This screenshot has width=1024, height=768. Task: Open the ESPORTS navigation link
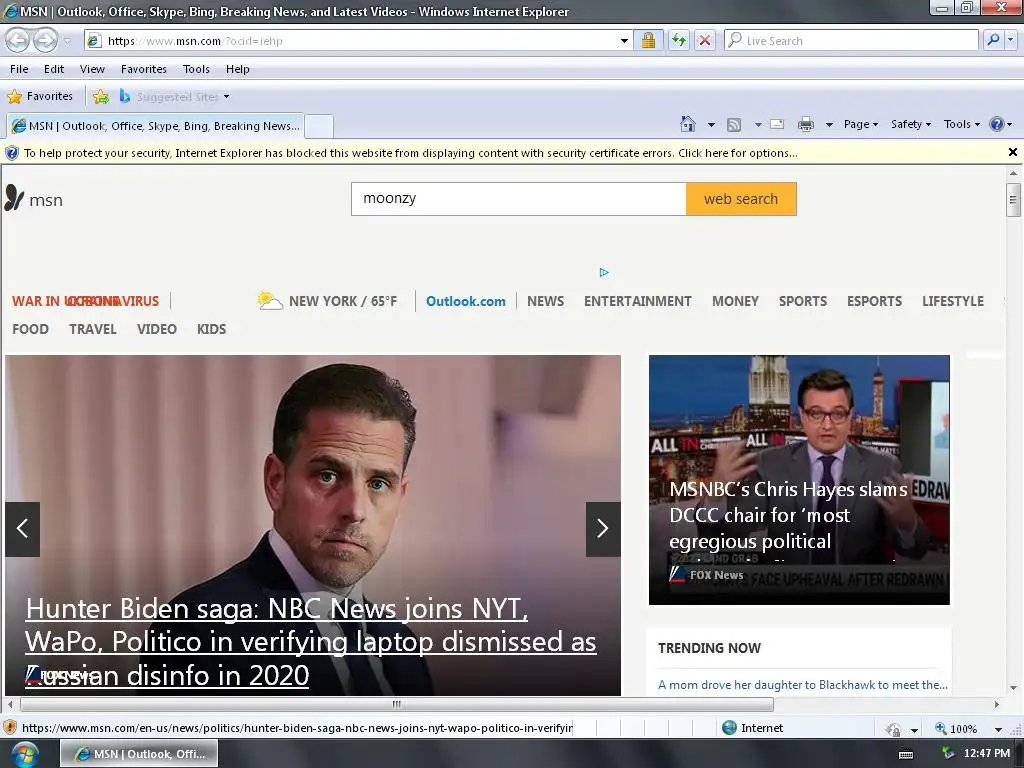874,301
